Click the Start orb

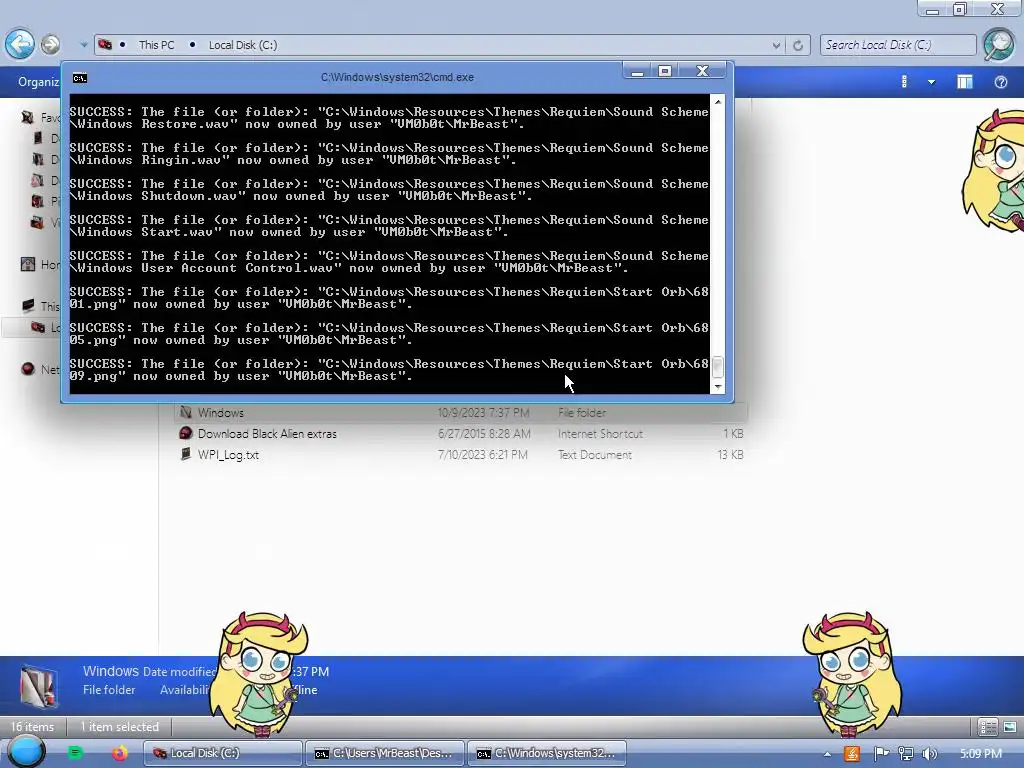tap(25, 752)
